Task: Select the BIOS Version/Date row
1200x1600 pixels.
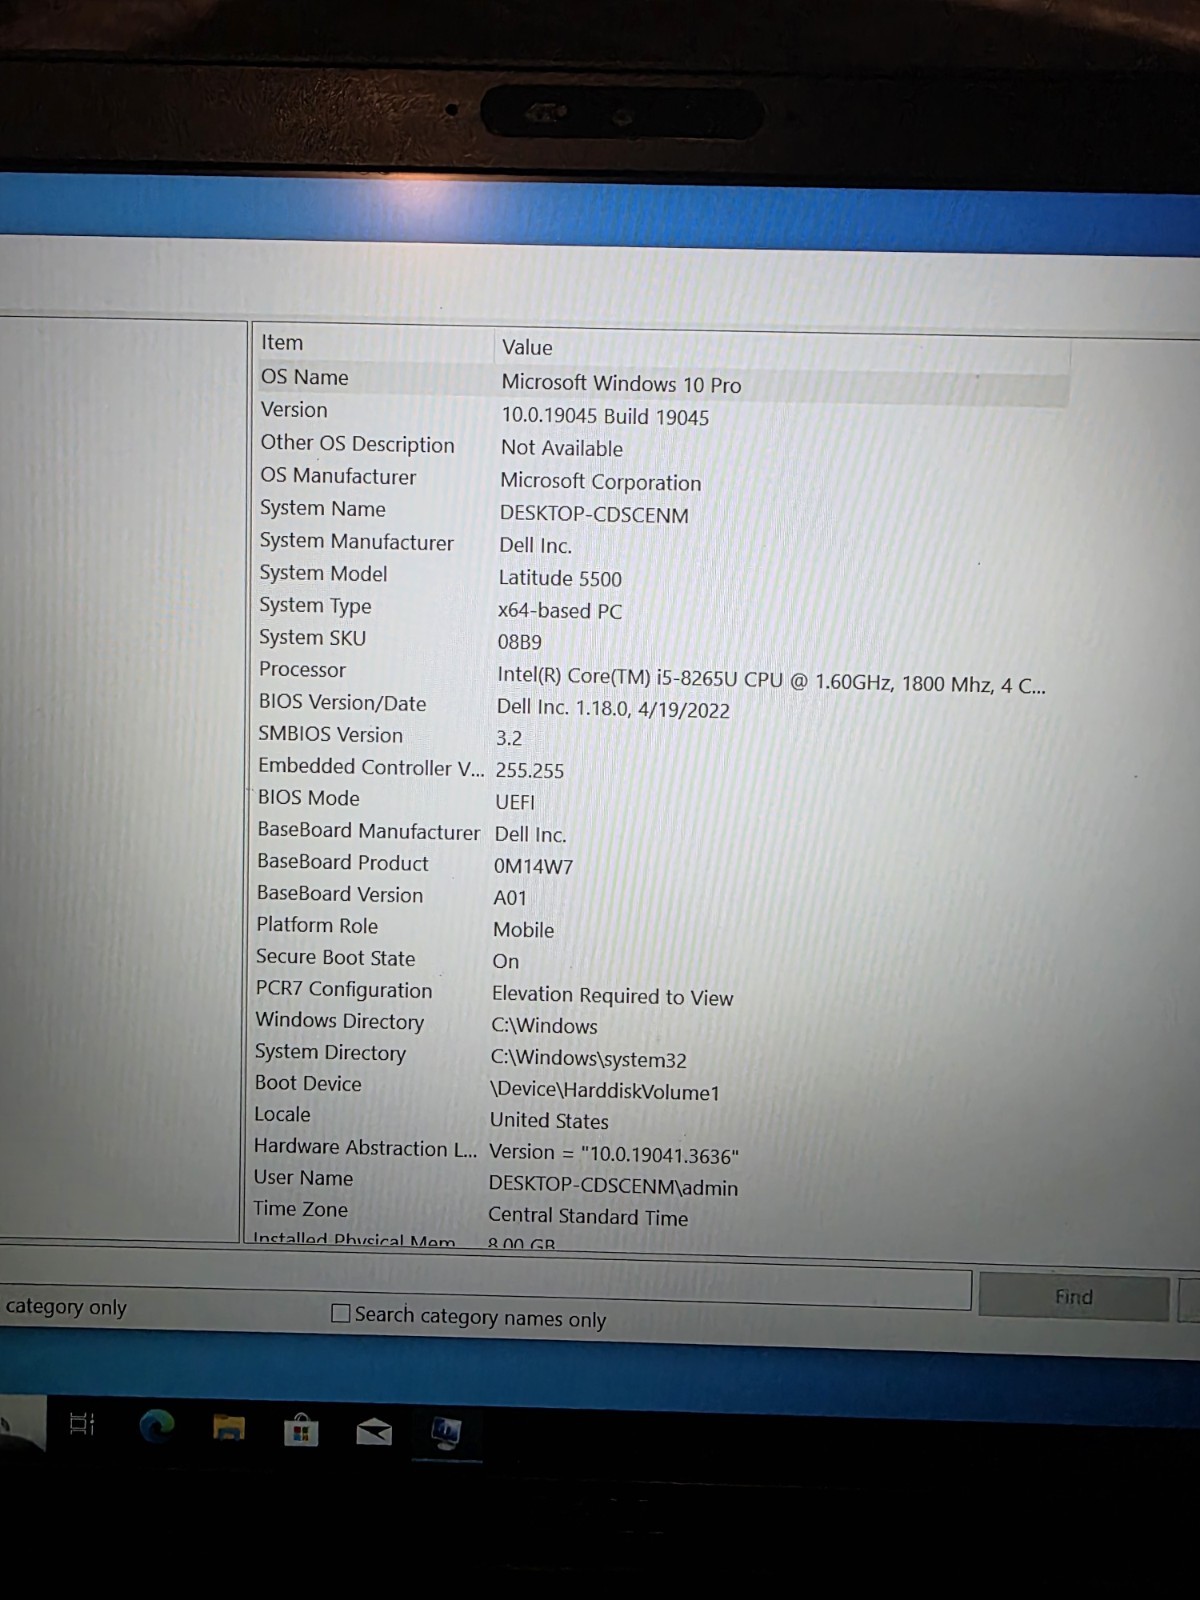Action: tap(662, 706)
